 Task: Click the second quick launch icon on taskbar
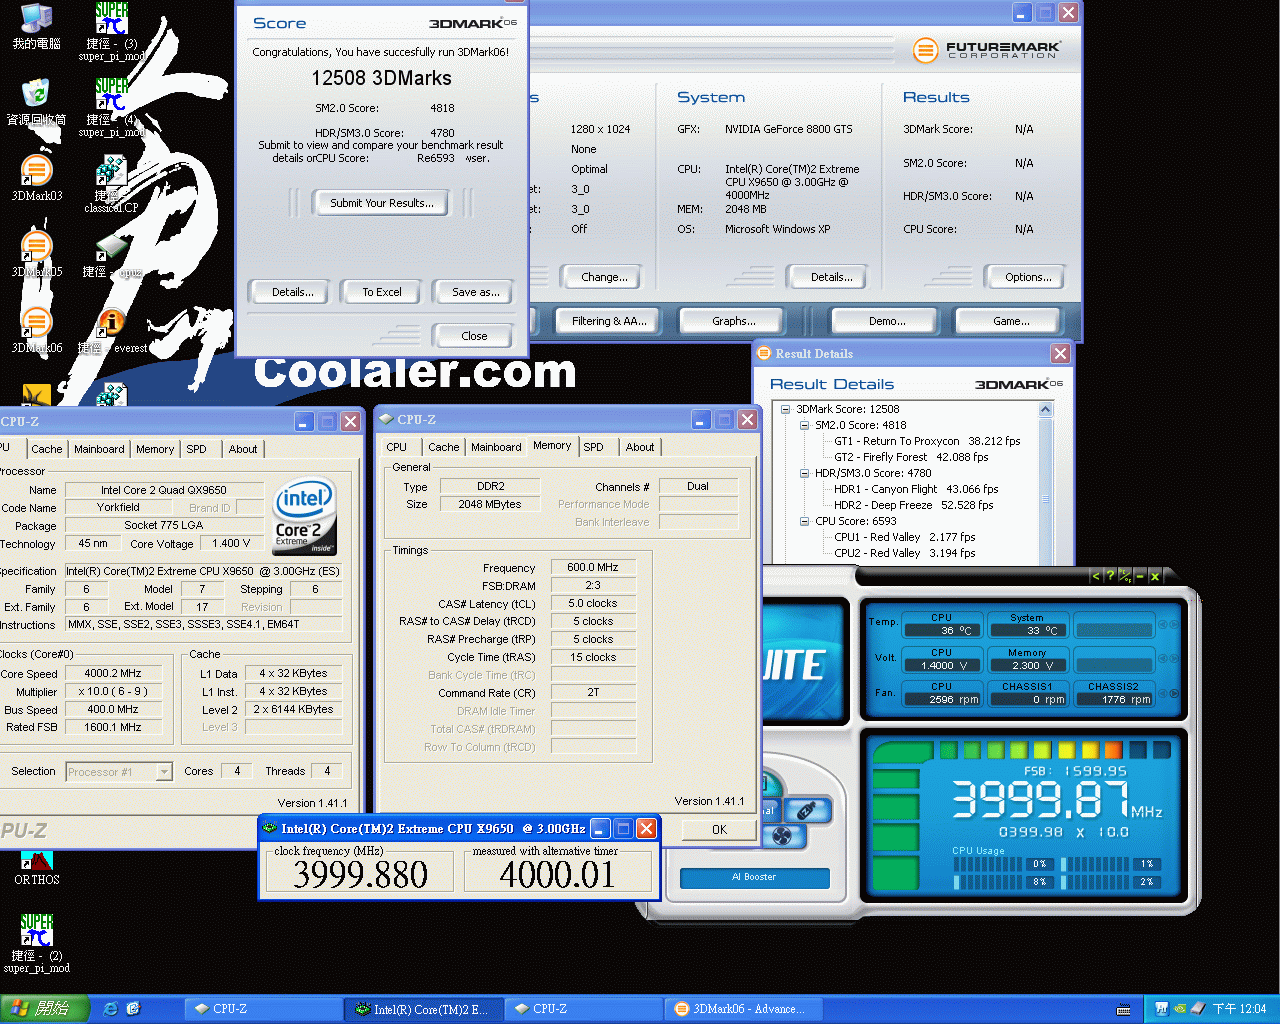133,1009
